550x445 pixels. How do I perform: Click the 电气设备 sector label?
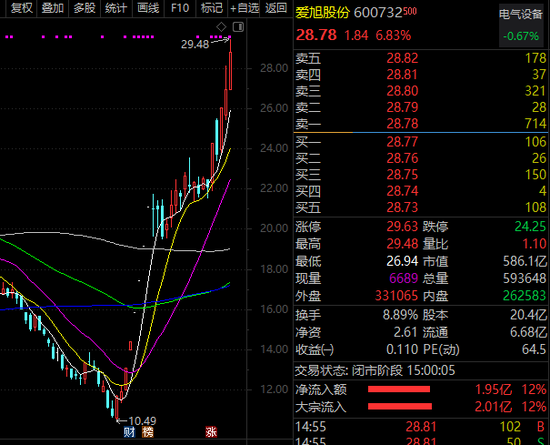(x=521, y=15)
